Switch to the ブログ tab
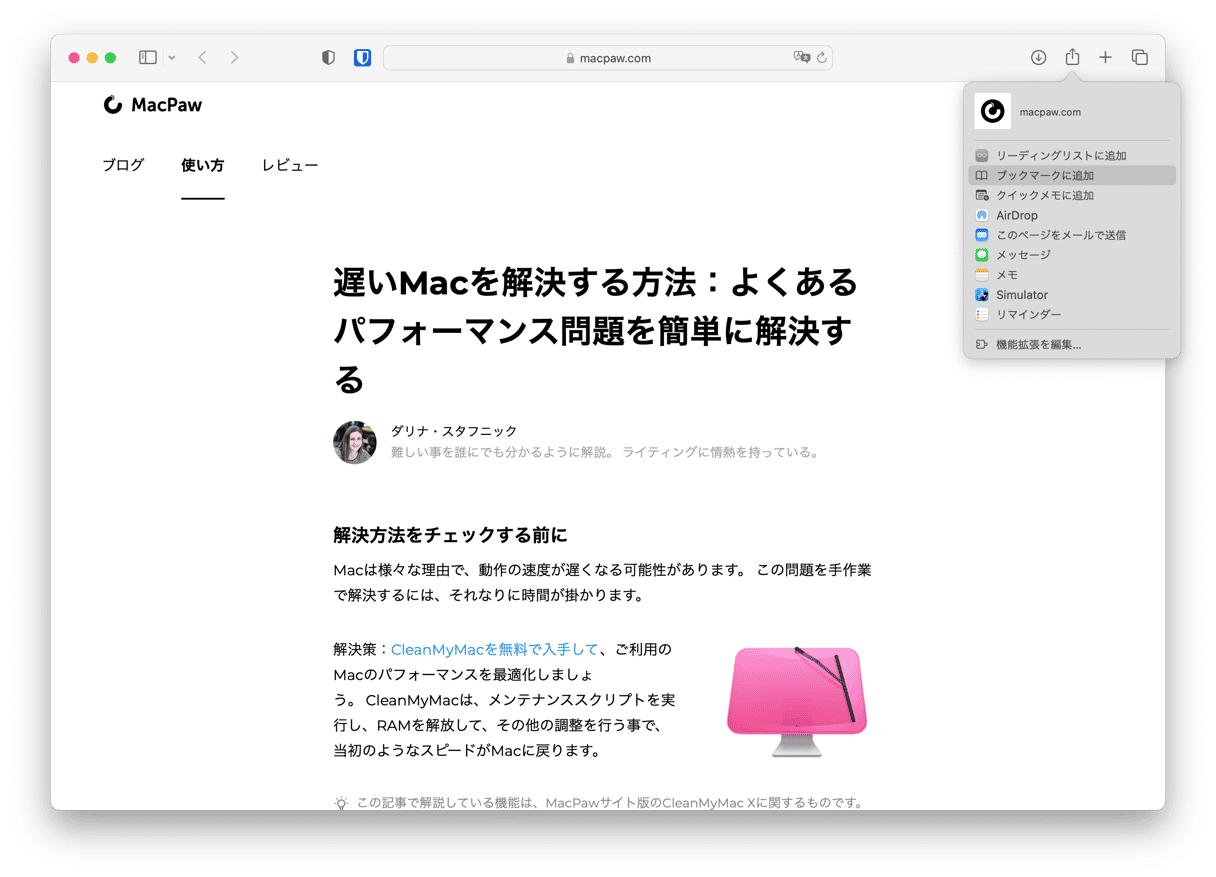 tap(122, 165)
